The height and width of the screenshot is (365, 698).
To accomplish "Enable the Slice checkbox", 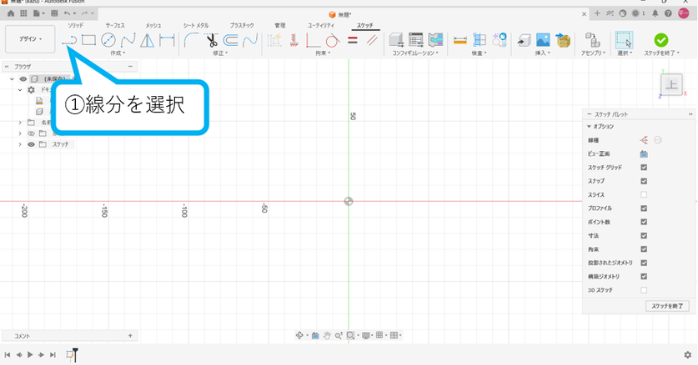I will coord(644,195).
